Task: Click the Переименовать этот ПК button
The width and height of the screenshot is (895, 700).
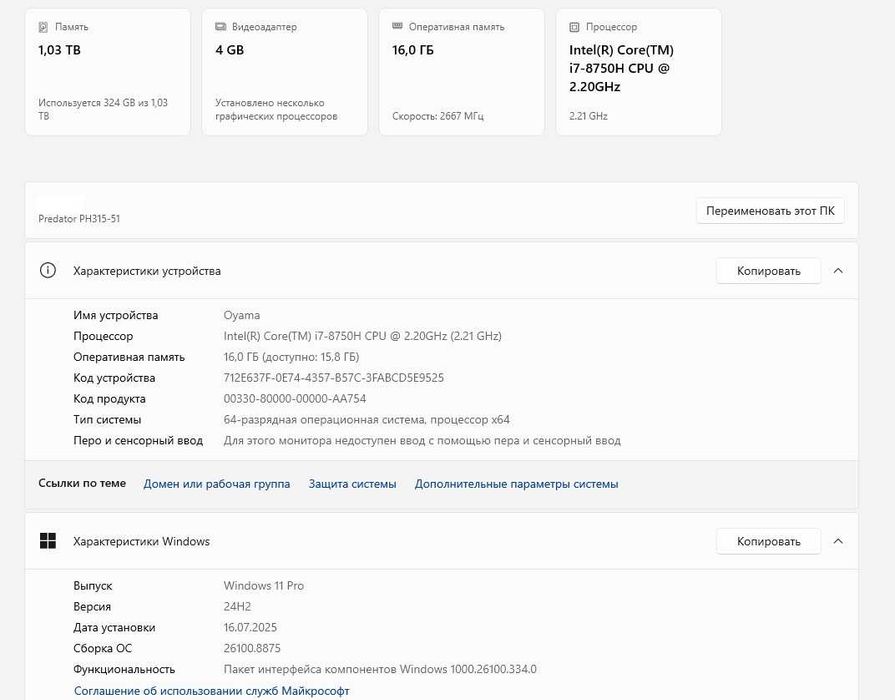Action: (770, 211)
